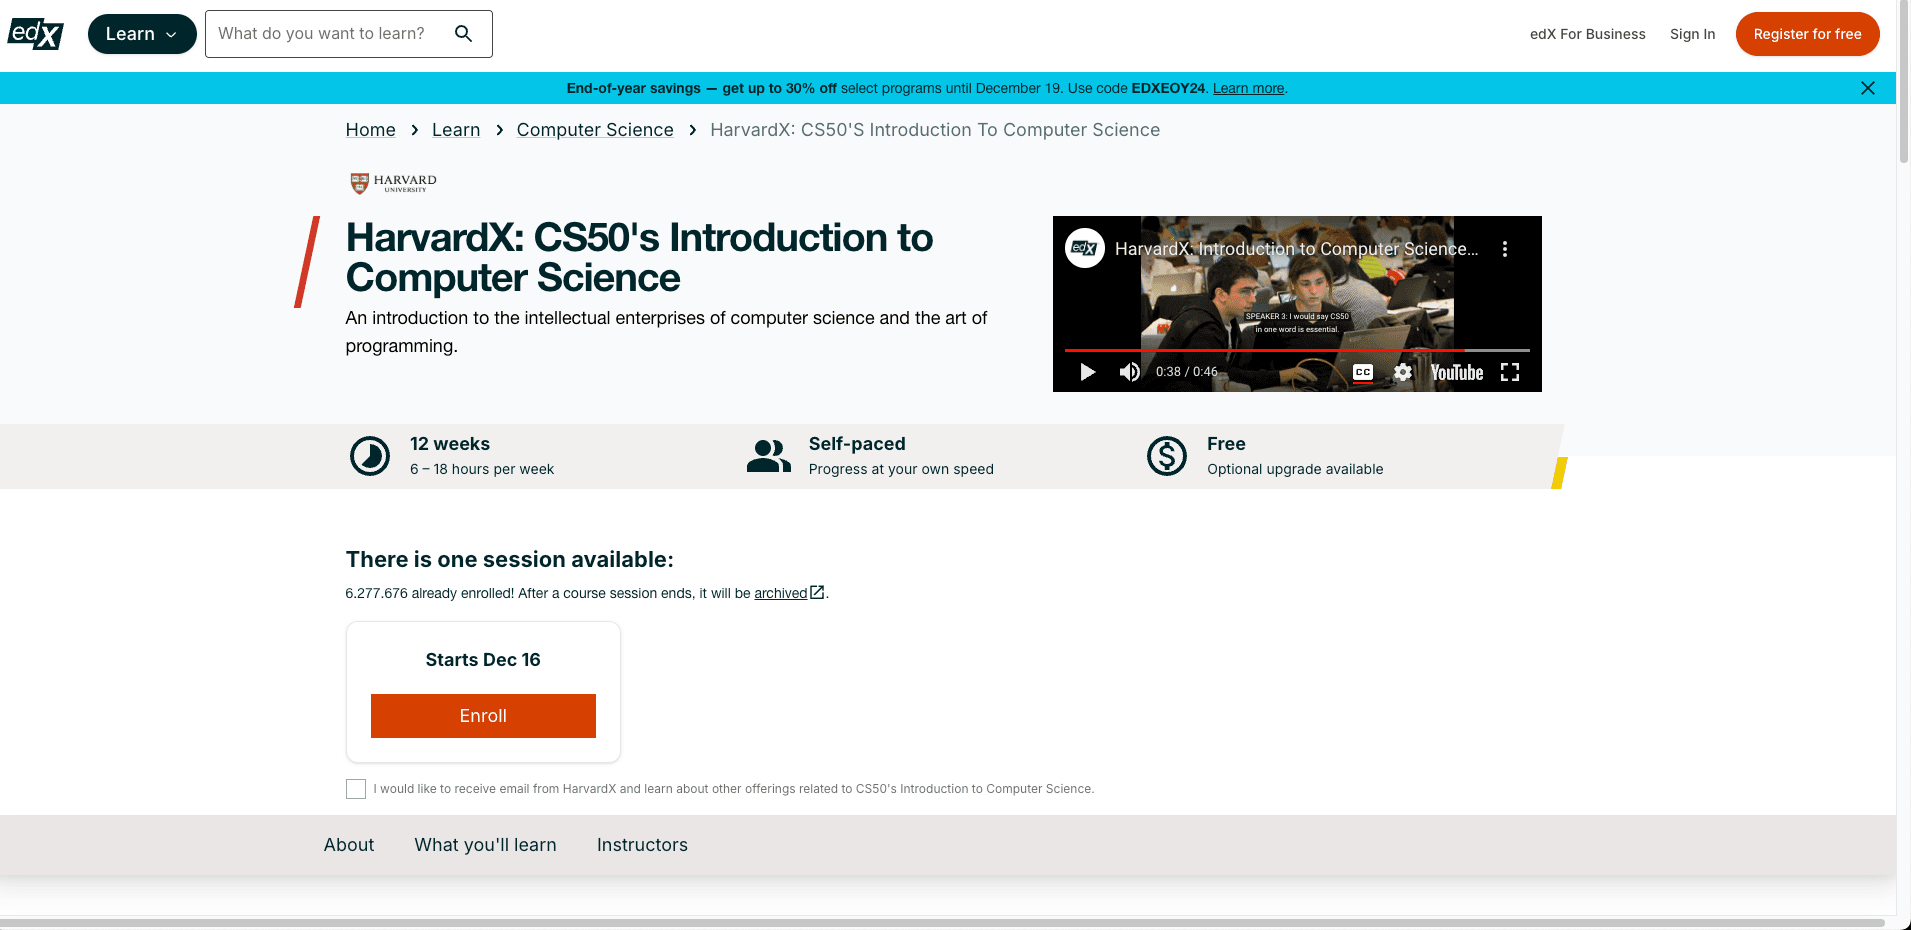1911x930 pixels.
Task: Open edX For Business
Action: (1587, 34)
